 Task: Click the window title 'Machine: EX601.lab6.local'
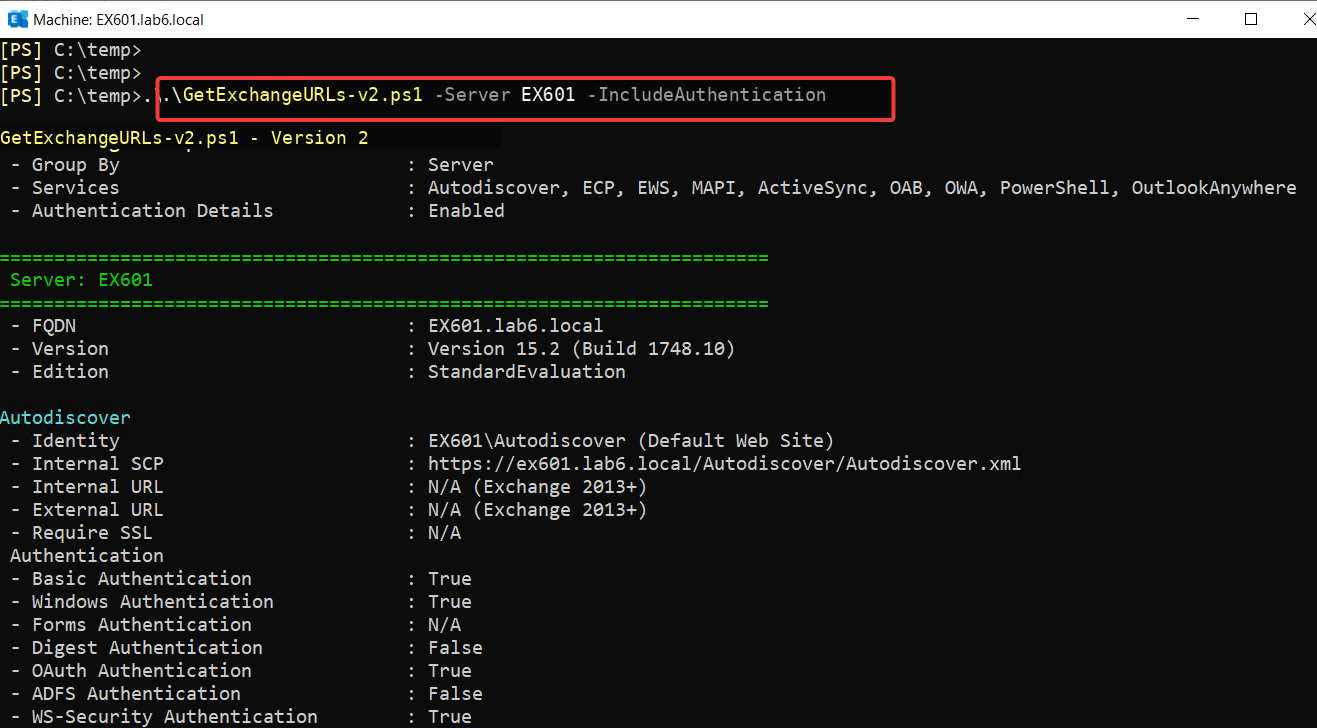(120, 19)
